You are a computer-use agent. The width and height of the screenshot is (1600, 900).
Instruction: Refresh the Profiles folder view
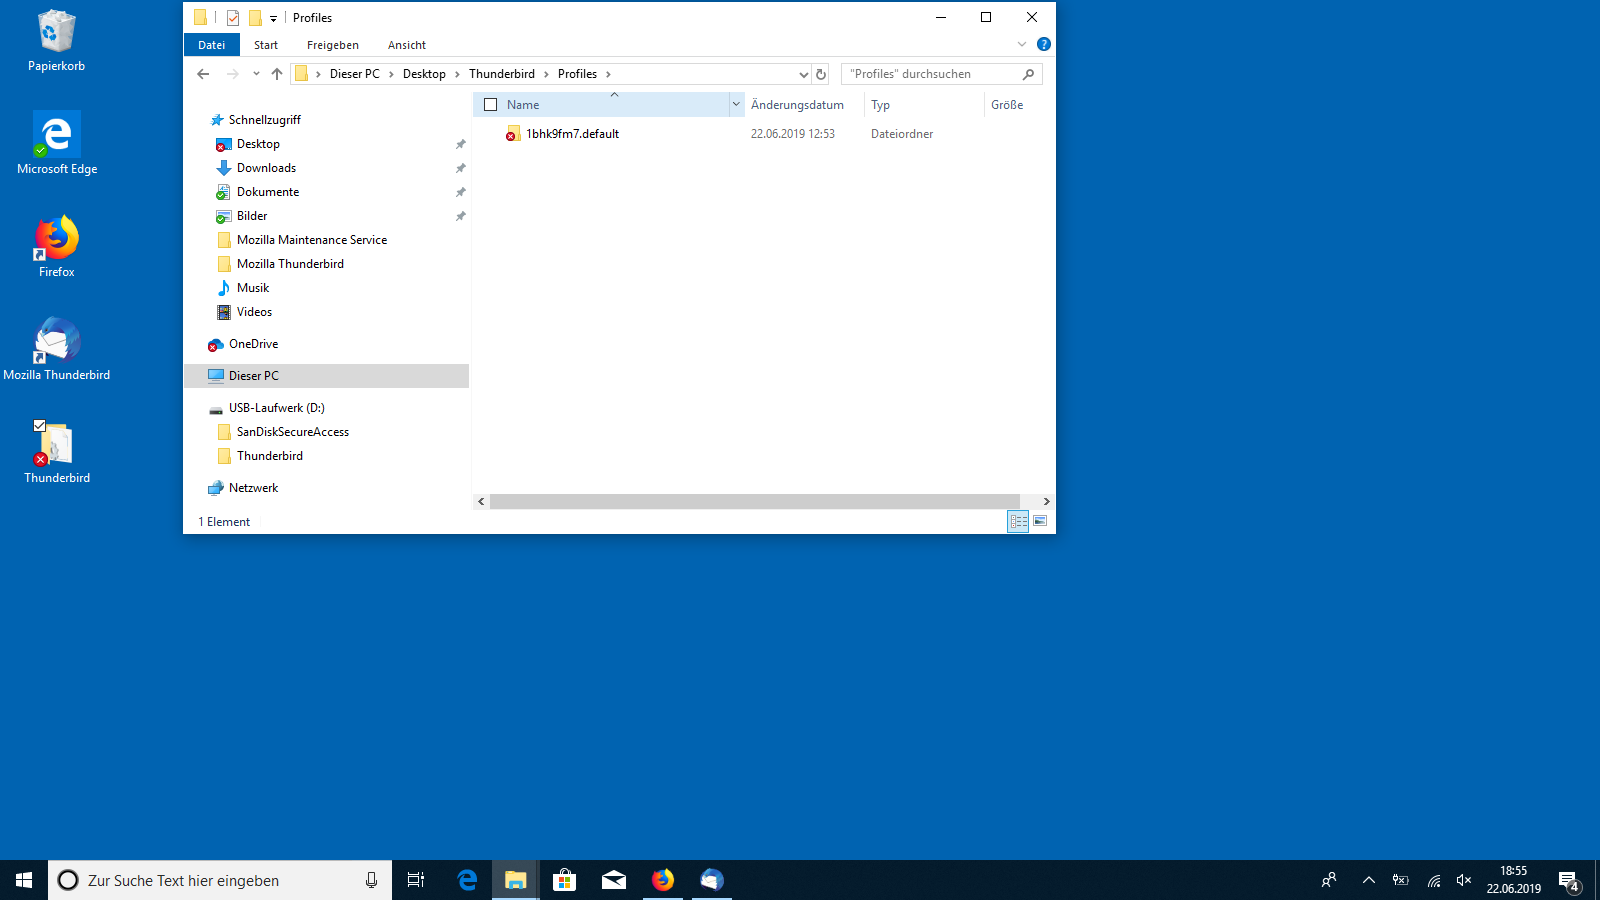coord(821,74)
